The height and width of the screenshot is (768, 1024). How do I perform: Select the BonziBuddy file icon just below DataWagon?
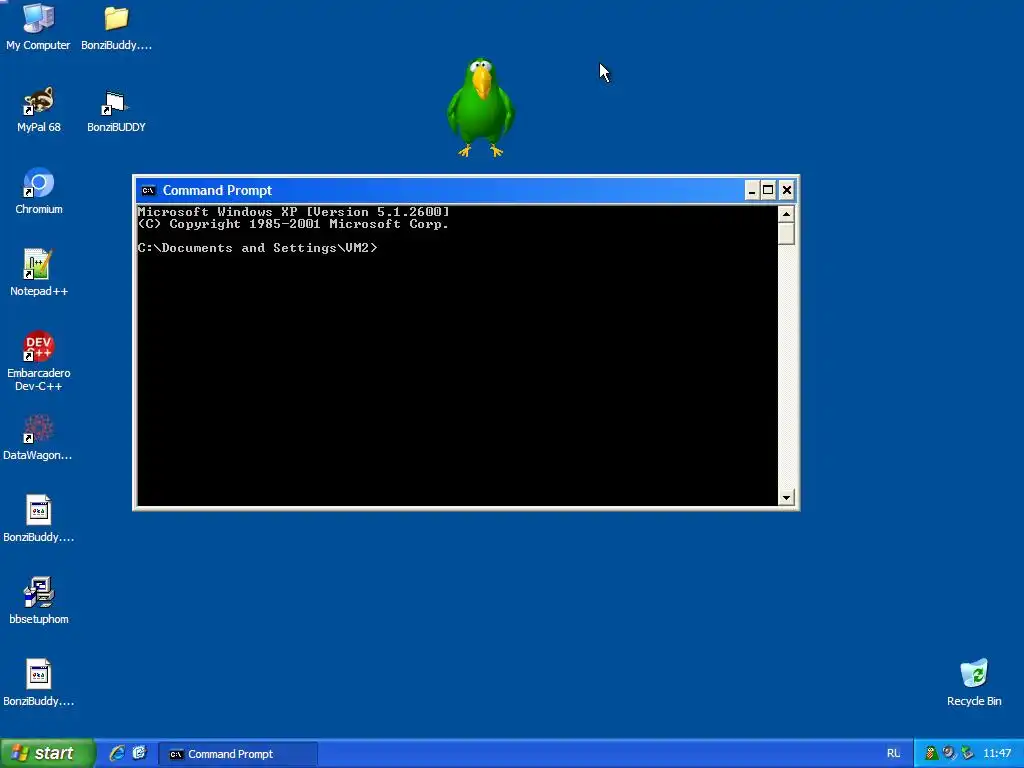39,519
